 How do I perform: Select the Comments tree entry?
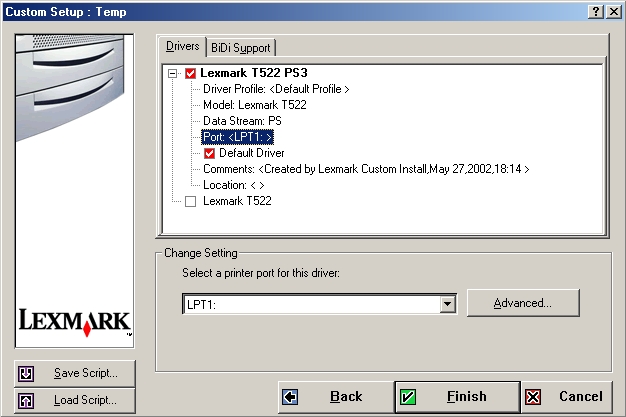(365, 169)
